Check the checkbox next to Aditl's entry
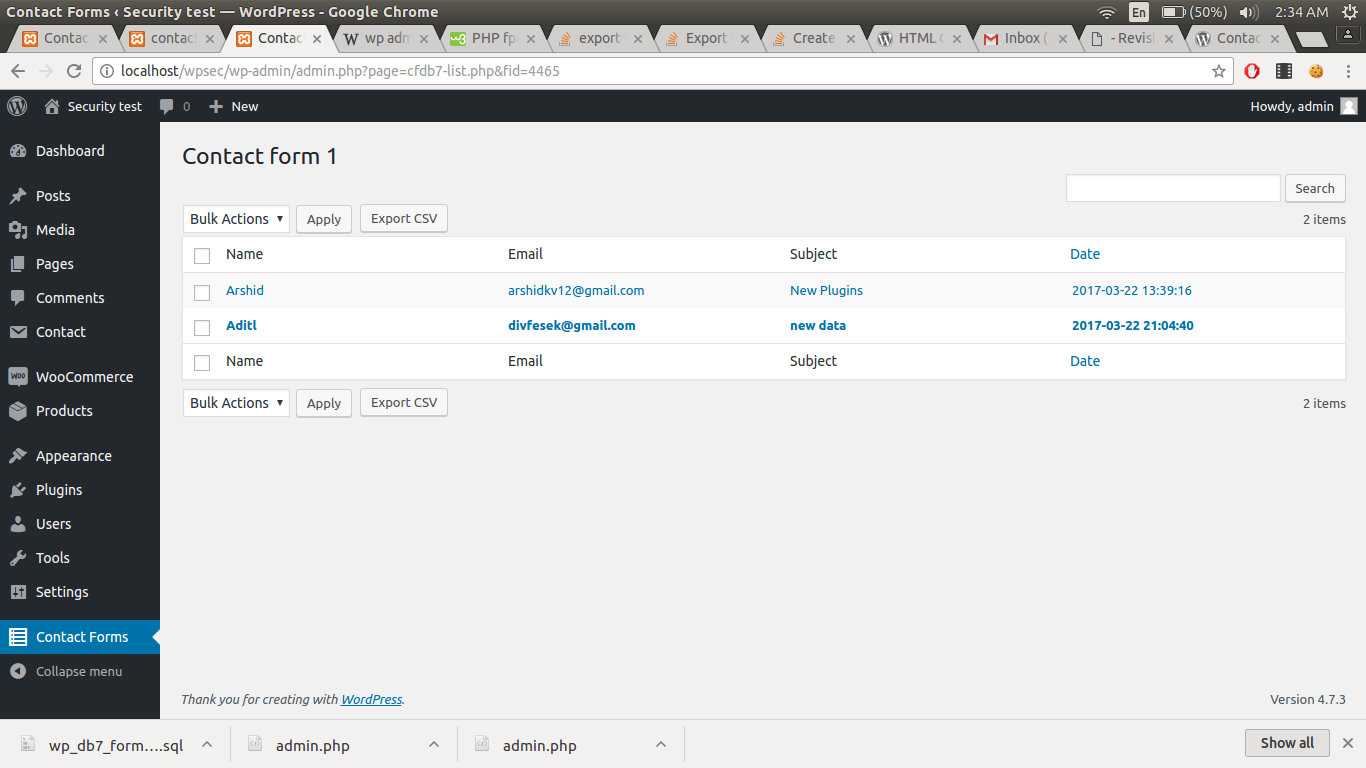1366x768 pixels. pos(201,326)
